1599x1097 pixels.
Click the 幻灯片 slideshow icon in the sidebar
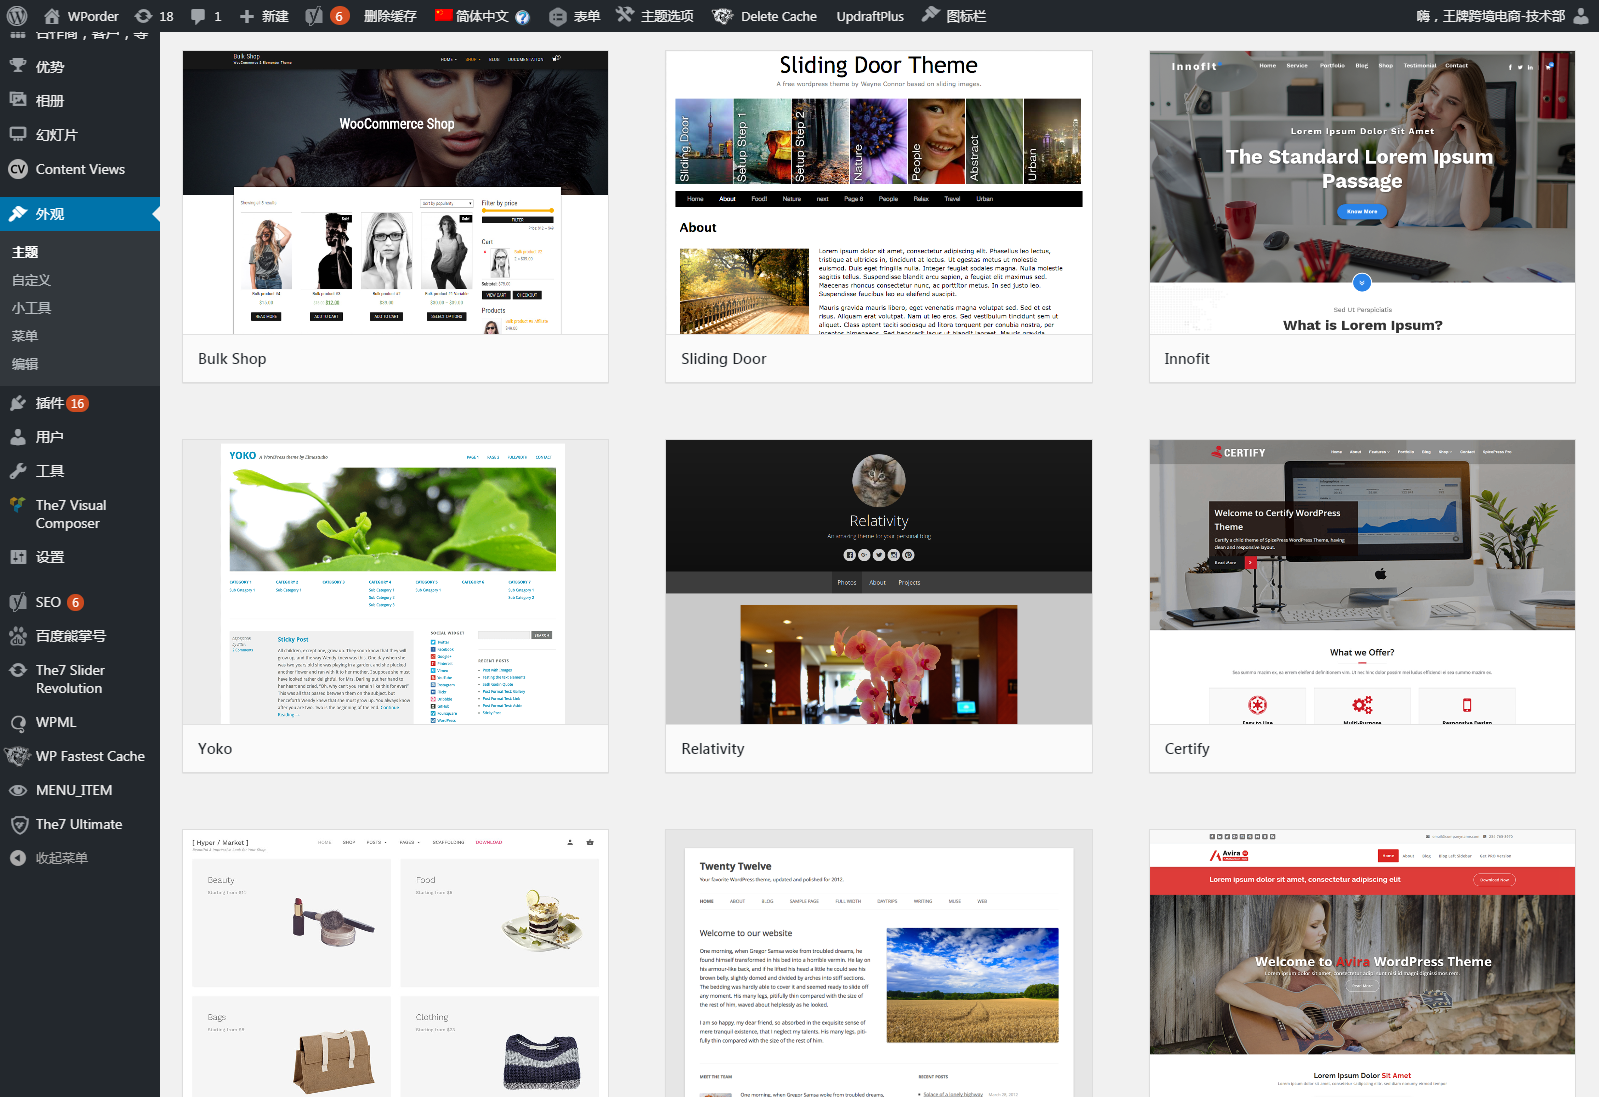18,134
